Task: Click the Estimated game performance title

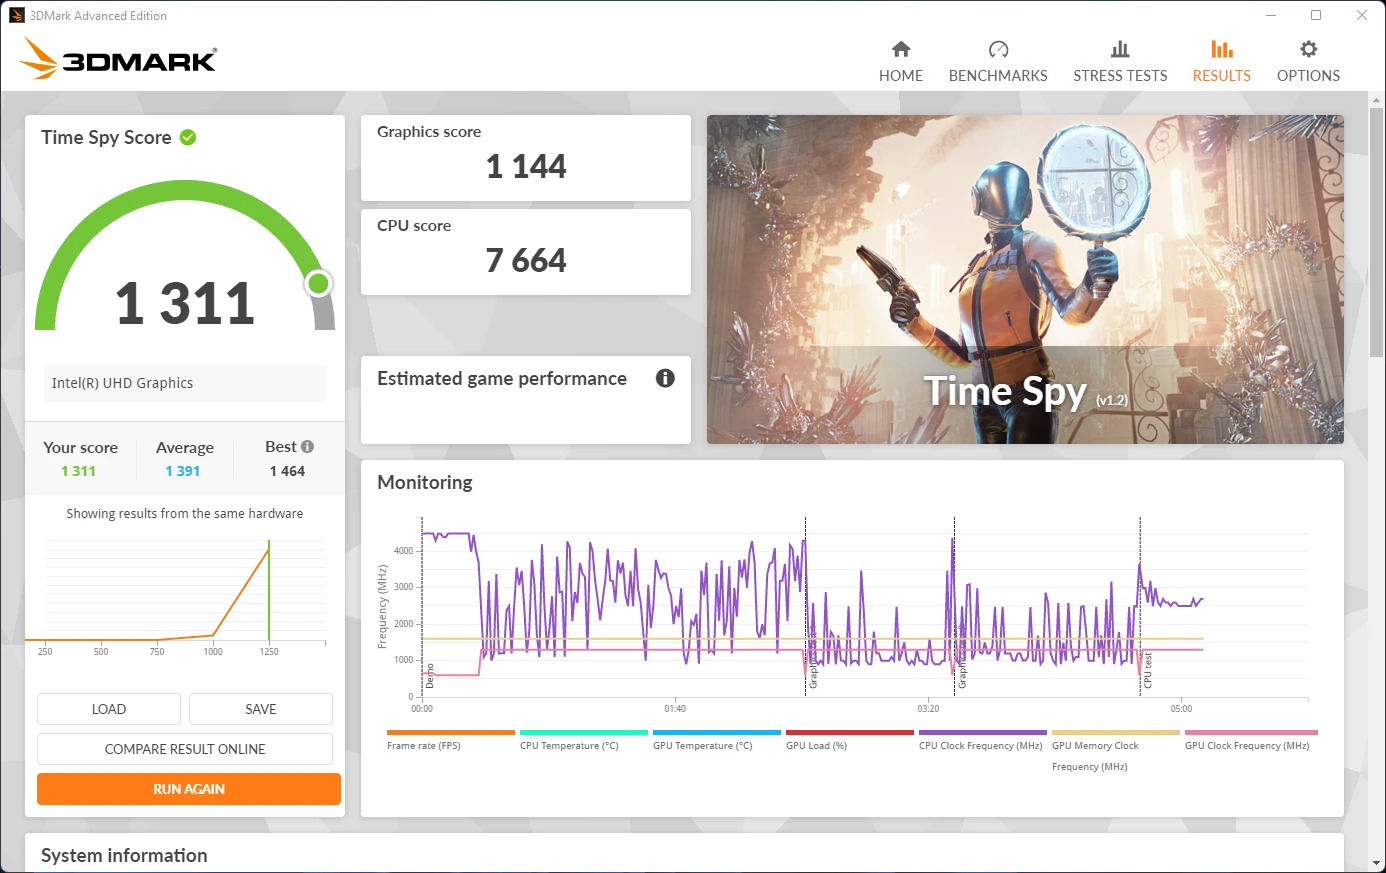Action: point(502,379)
